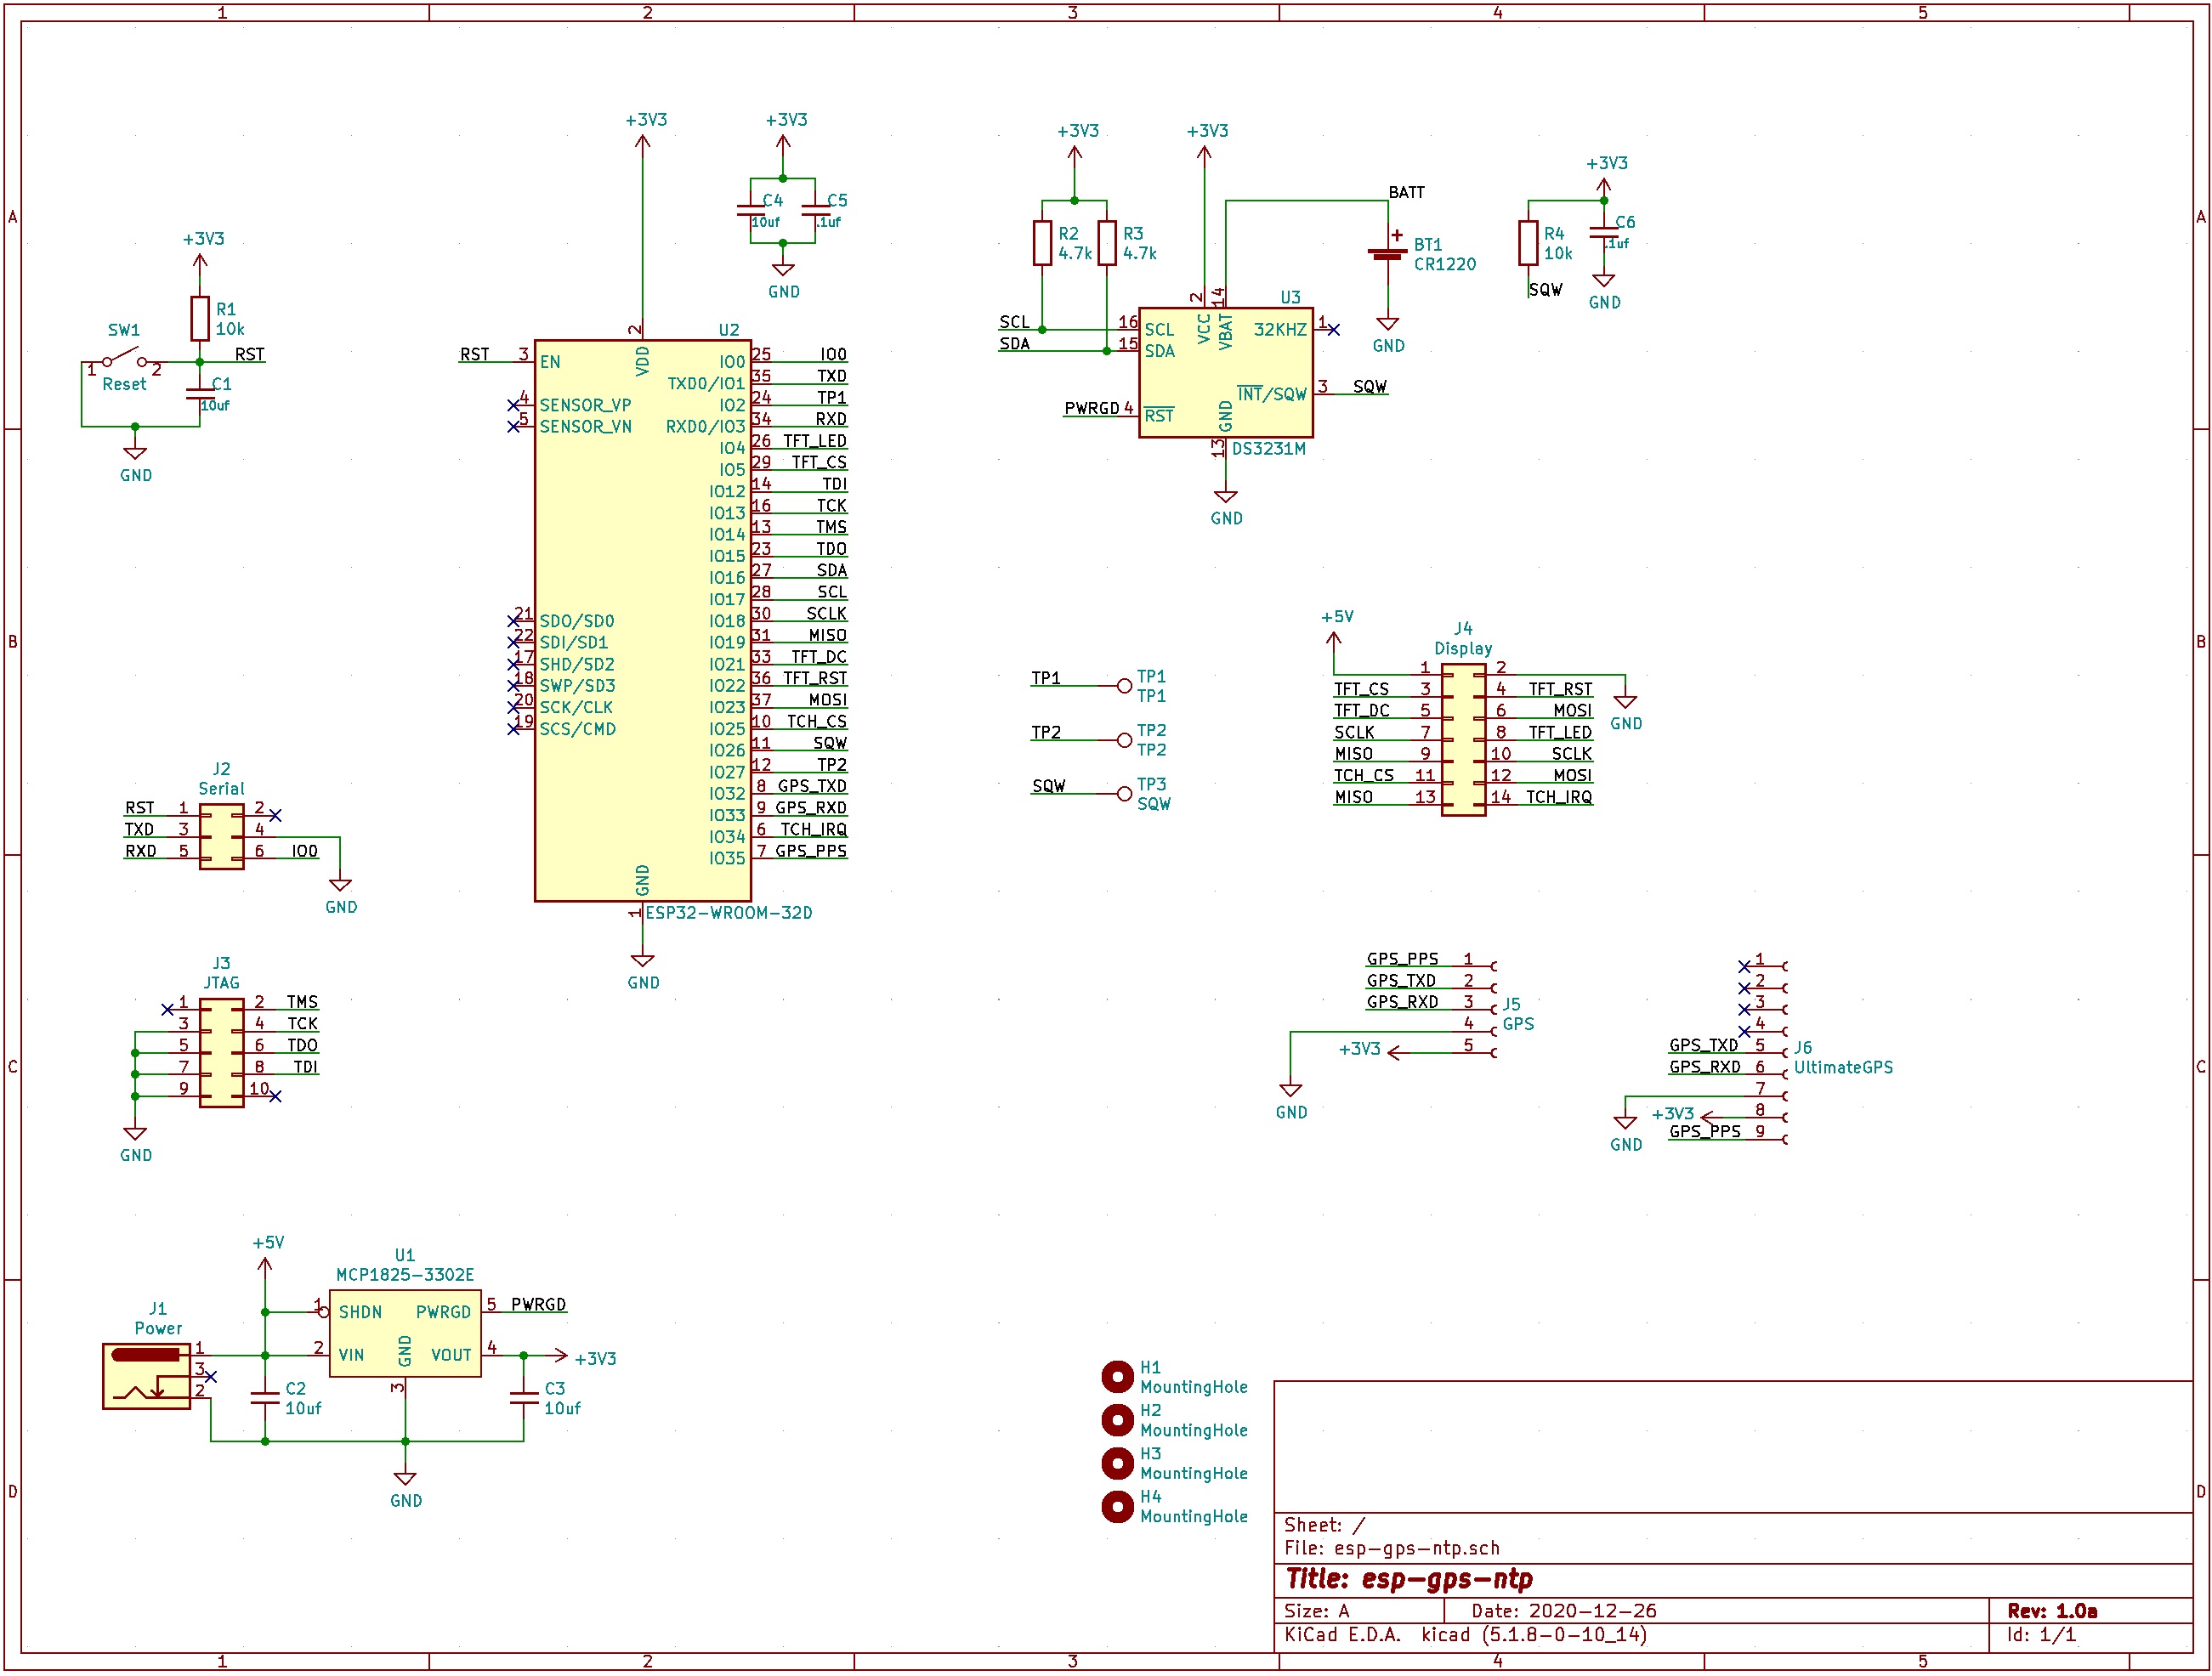Click the Title esp-gps-ntp text
The image size is (2212, 1676).
[x=1409, y=1580]
